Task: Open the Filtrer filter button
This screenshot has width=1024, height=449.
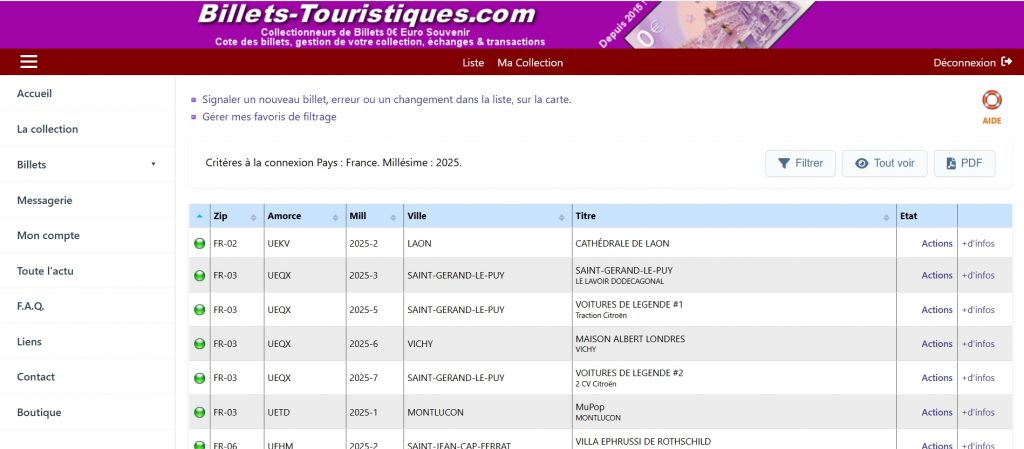Action: (800, 163)
